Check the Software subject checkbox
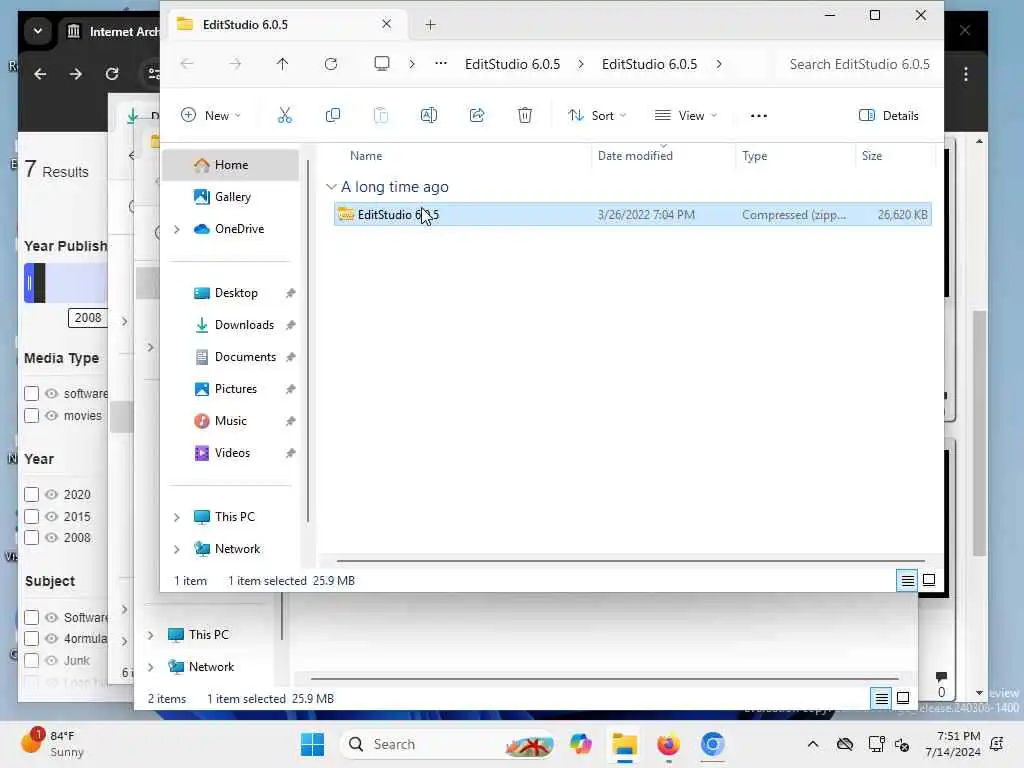 31,617
